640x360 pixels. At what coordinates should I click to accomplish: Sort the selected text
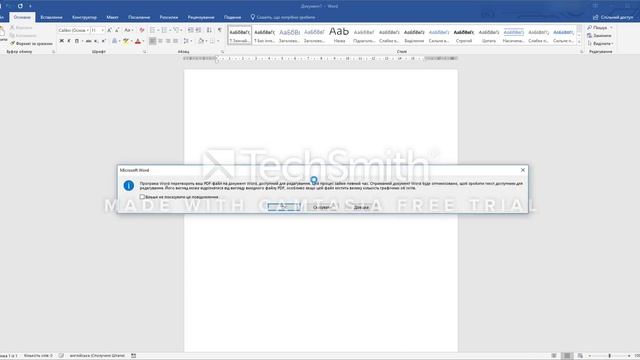tap(209, 30)
